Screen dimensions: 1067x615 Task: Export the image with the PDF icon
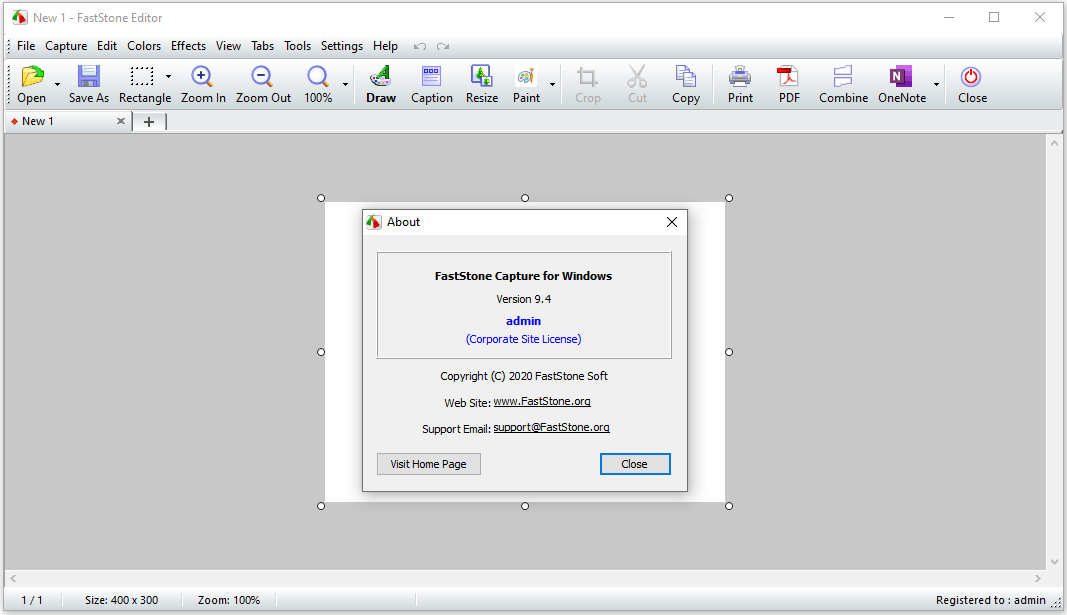(789, 76)
